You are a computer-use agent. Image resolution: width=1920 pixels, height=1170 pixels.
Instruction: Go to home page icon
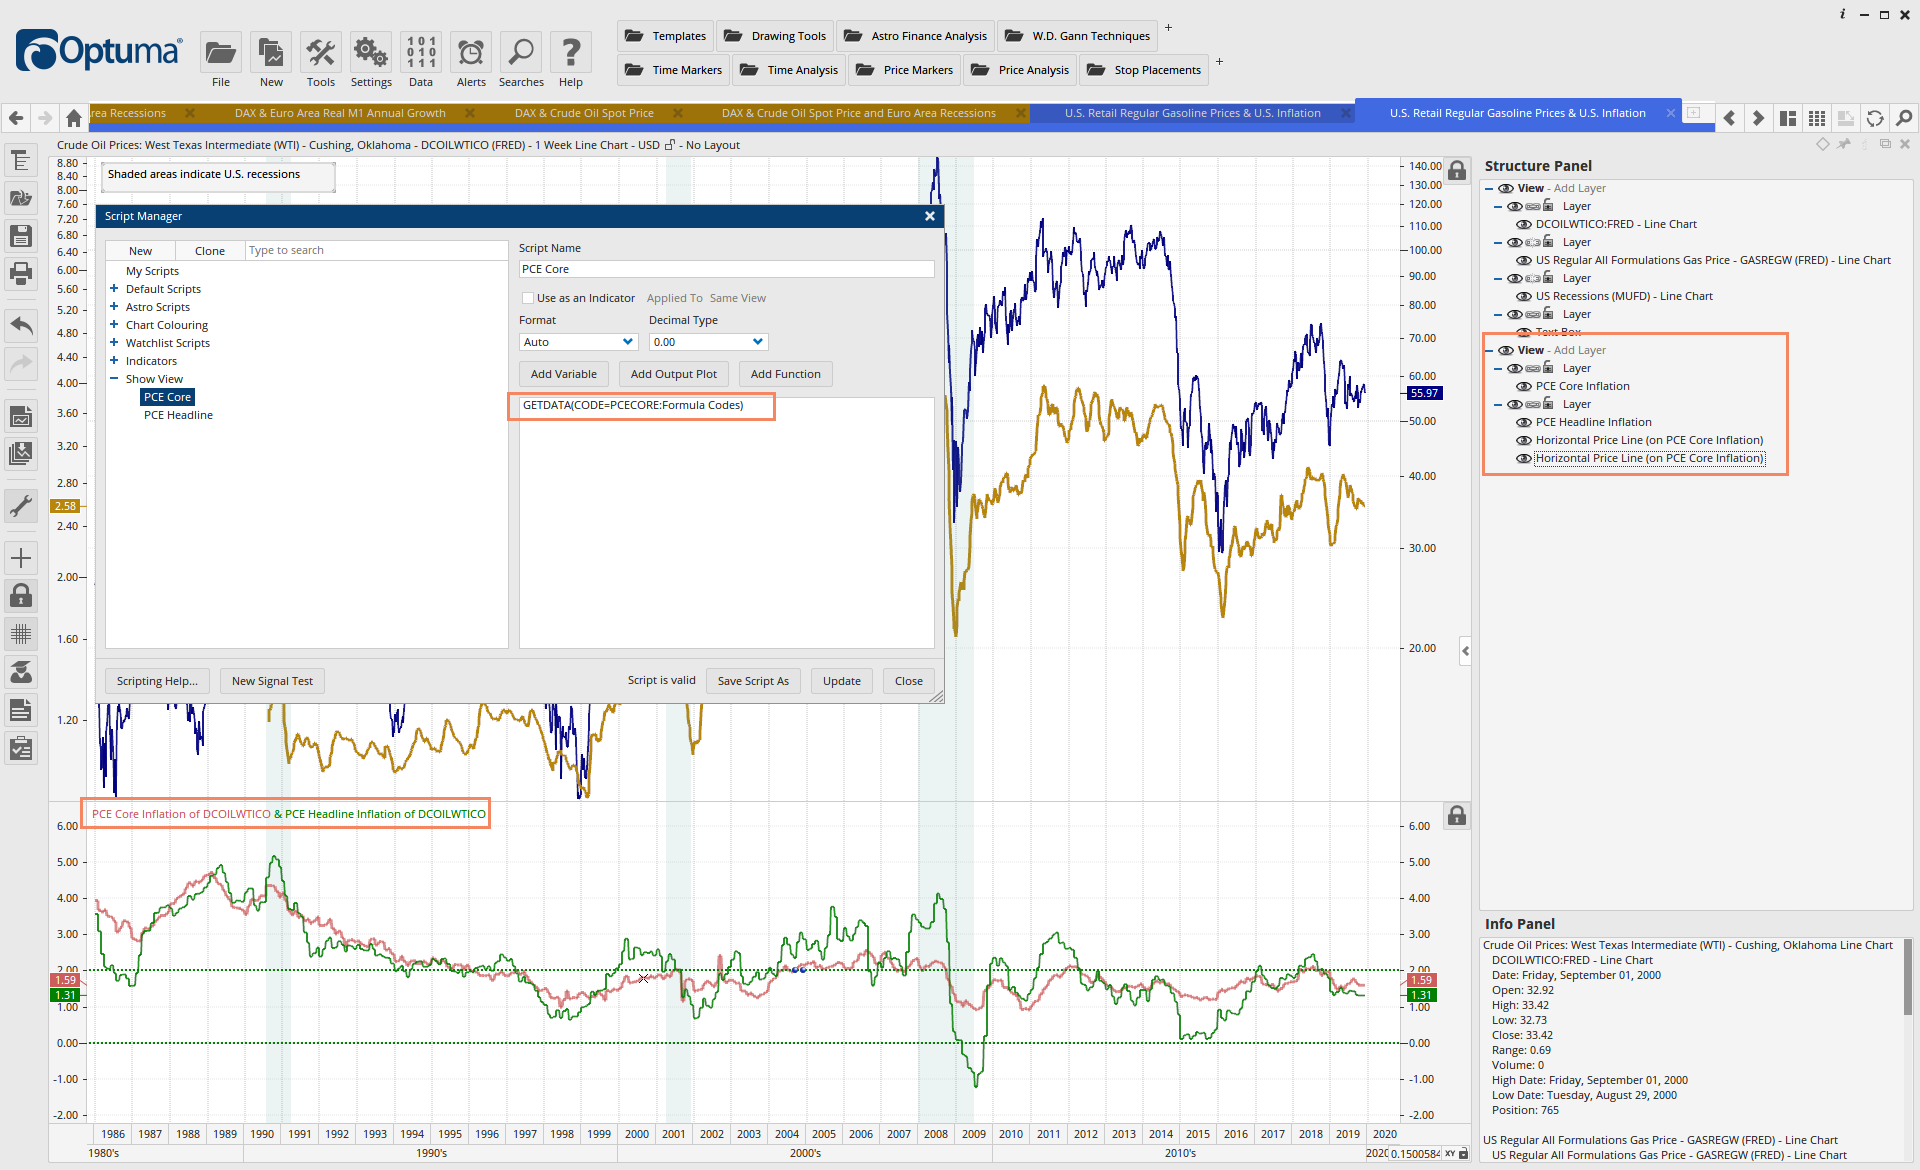pyautogui.click(x=74, y=118)
